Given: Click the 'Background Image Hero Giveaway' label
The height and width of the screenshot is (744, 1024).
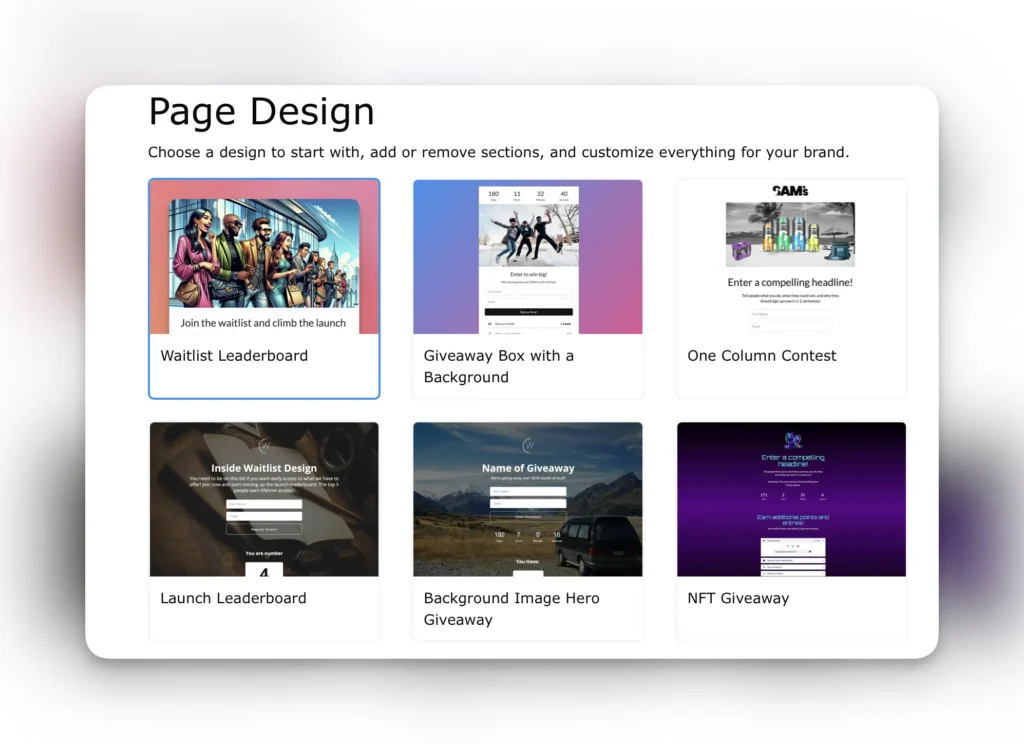Looking at the screenshot, I should (511, 609).
